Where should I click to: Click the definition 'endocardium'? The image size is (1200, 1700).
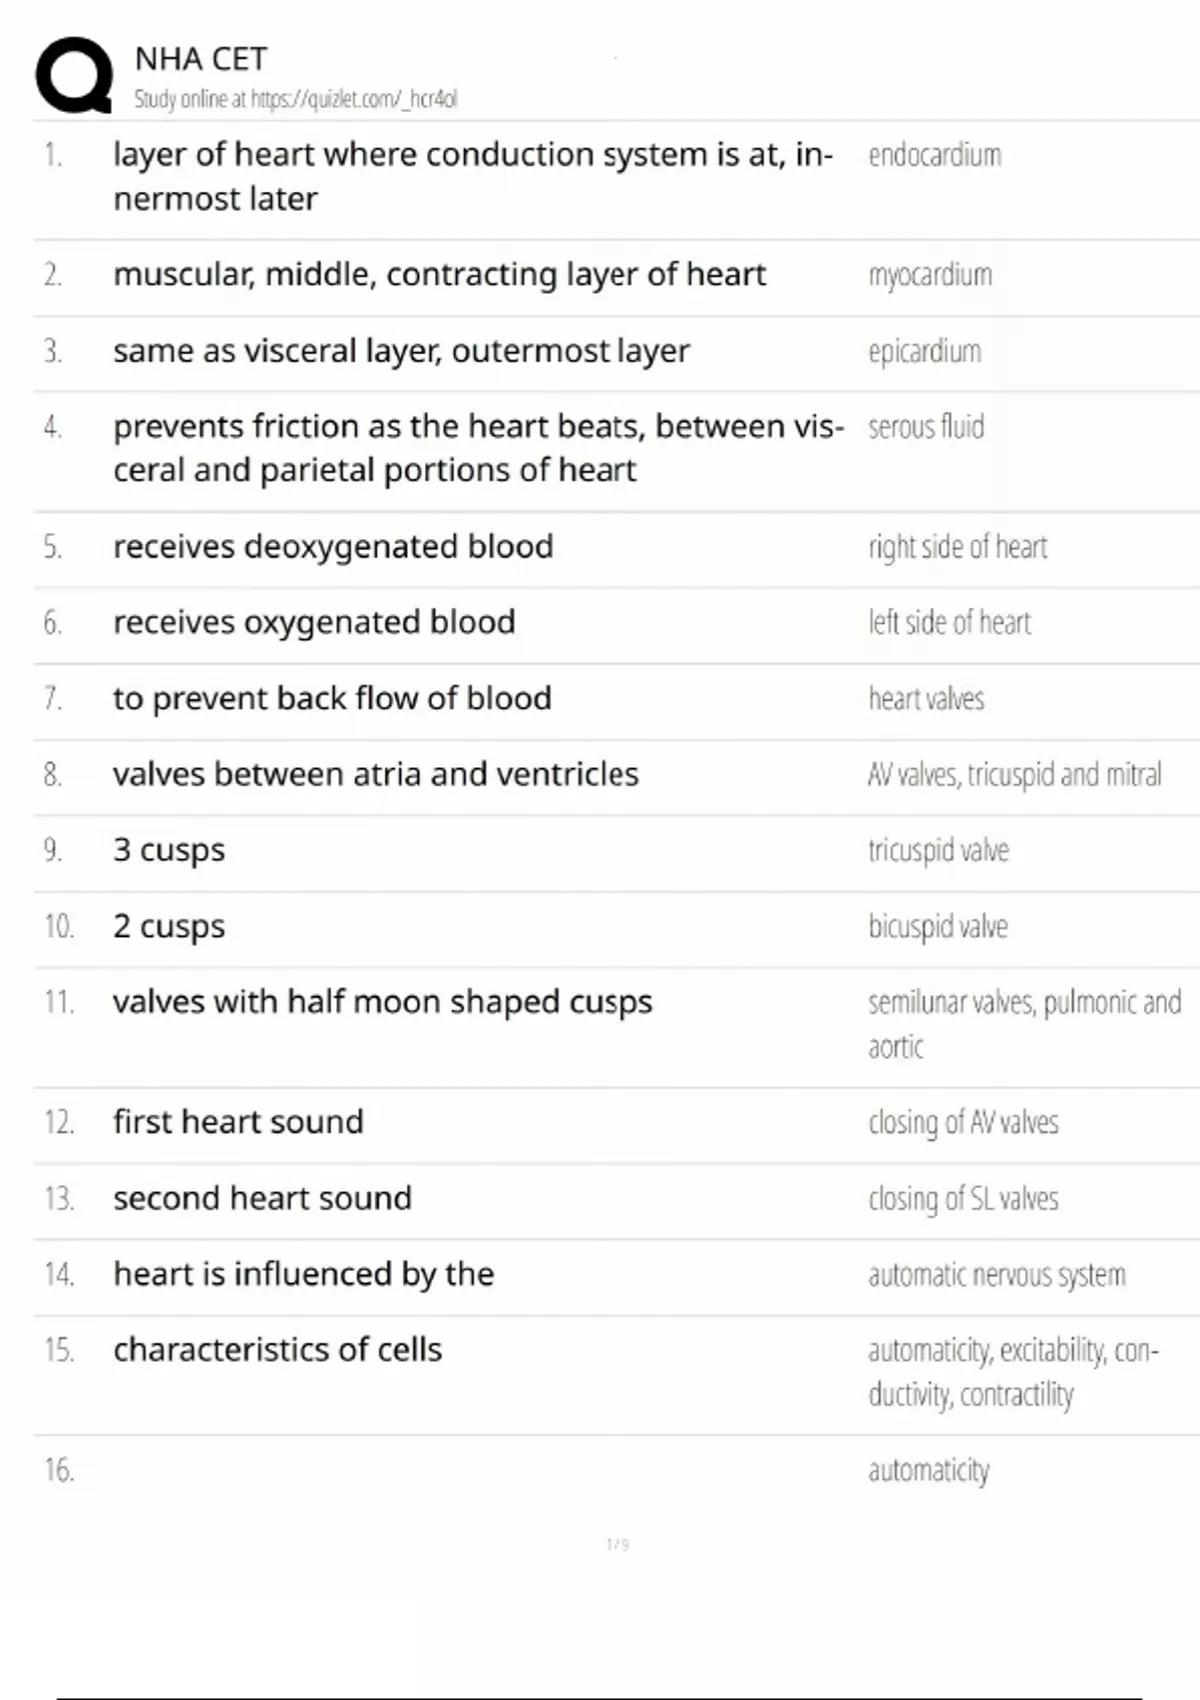click(x=934, y=155)
